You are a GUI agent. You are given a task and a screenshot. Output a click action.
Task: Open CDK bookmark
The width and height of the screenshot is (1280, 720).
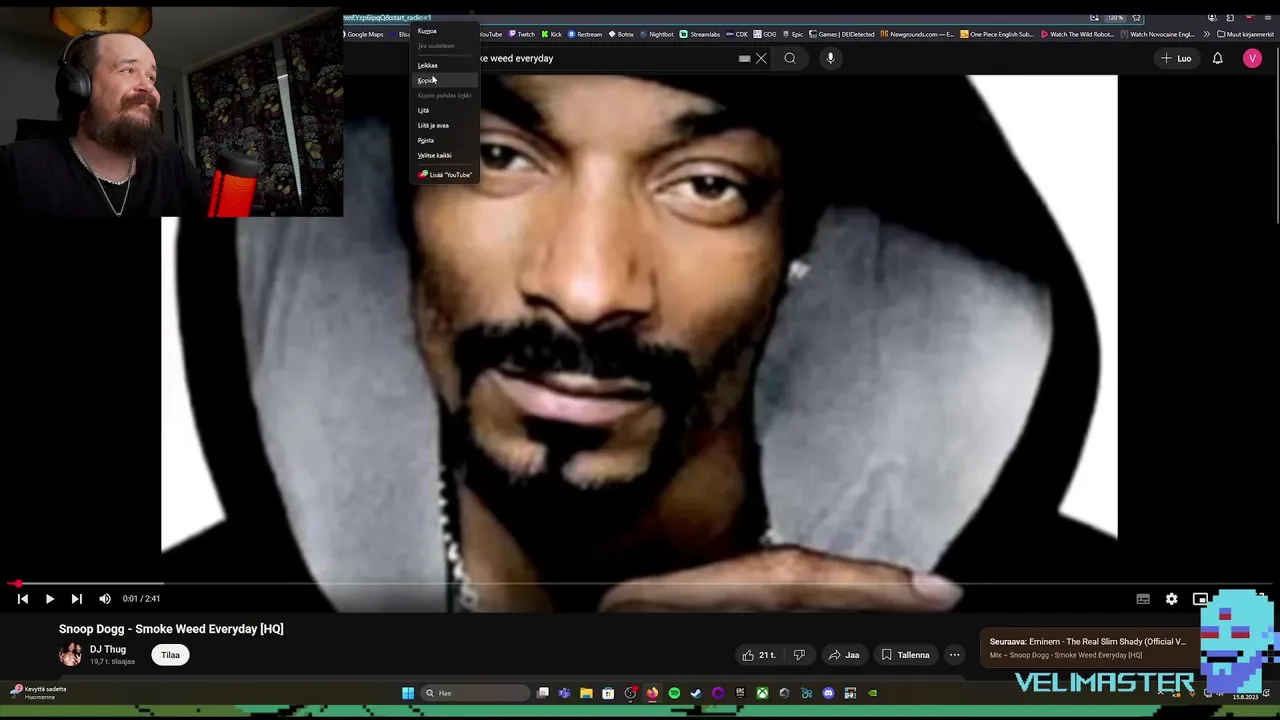pos(738,34)
